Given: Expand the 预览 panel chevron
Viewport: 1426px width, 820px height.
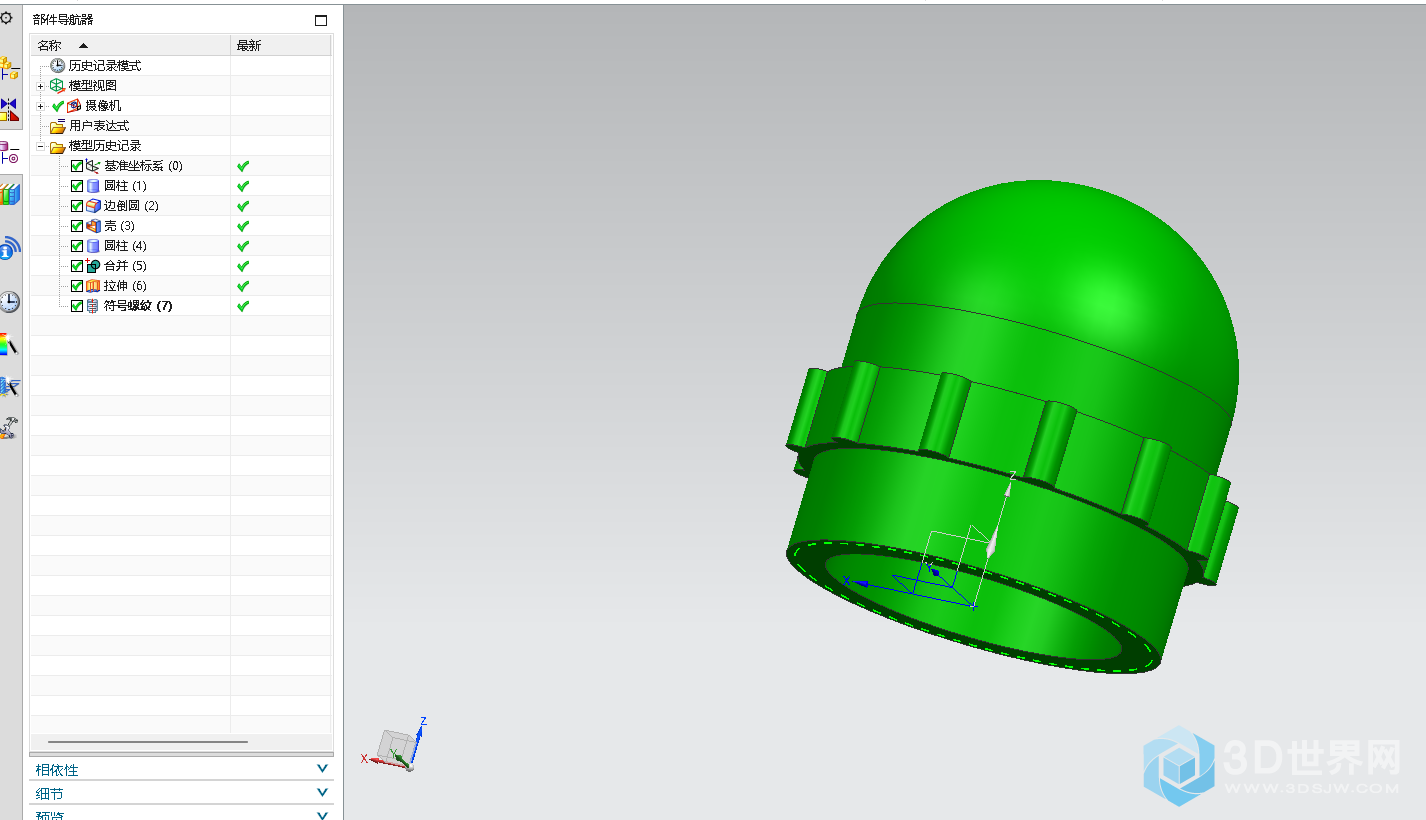Looking at the screenshot, I should [322, 815].
